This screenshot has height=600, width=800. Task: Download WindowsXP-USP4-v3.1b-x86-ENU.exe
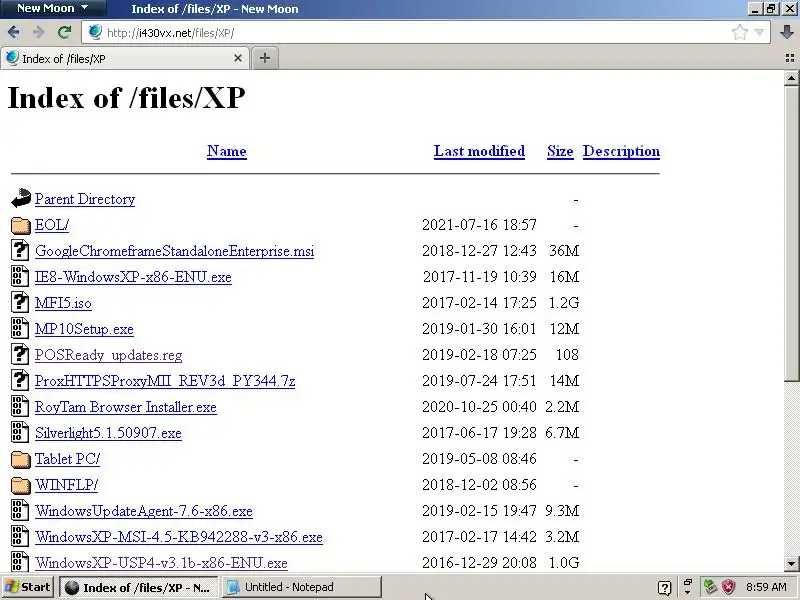coord(161,563)
